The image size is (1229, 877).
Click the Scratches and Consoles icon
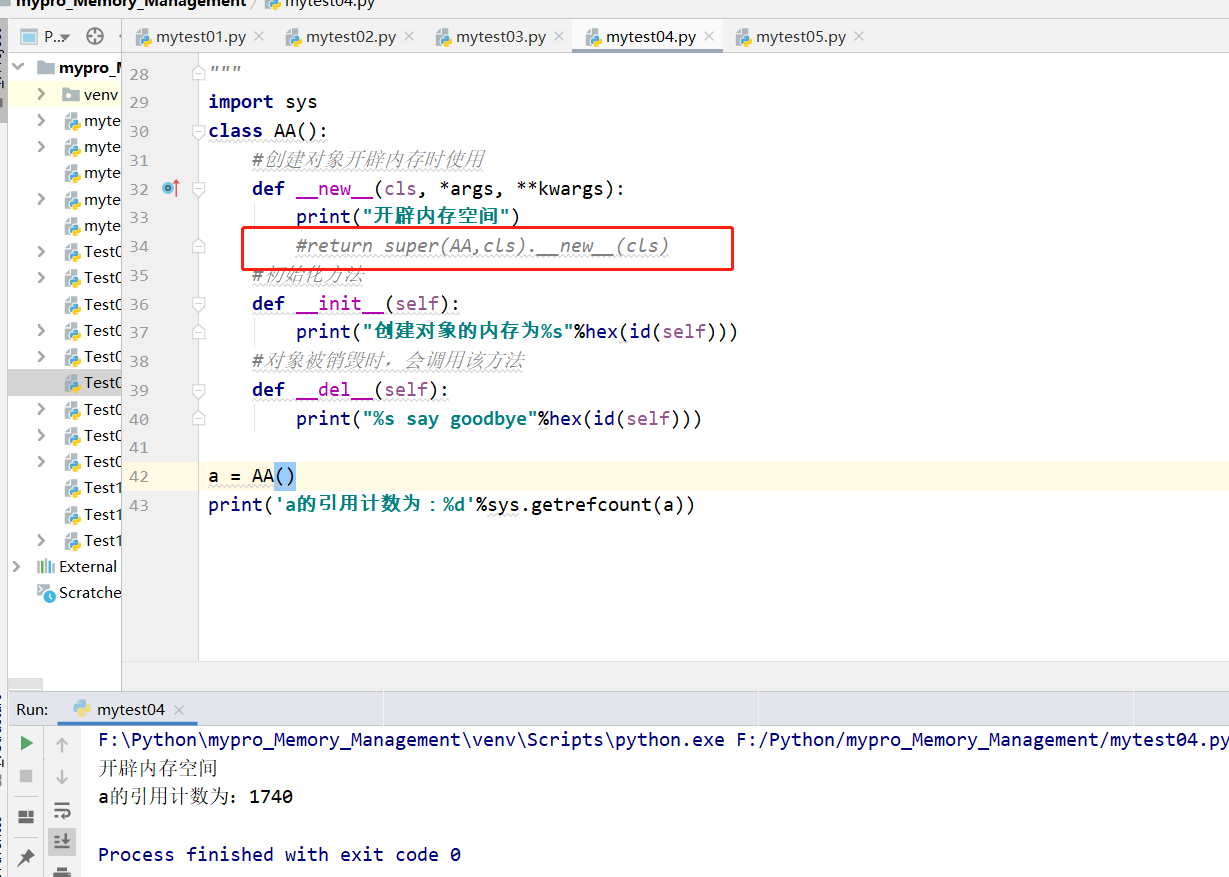point(45,592)
